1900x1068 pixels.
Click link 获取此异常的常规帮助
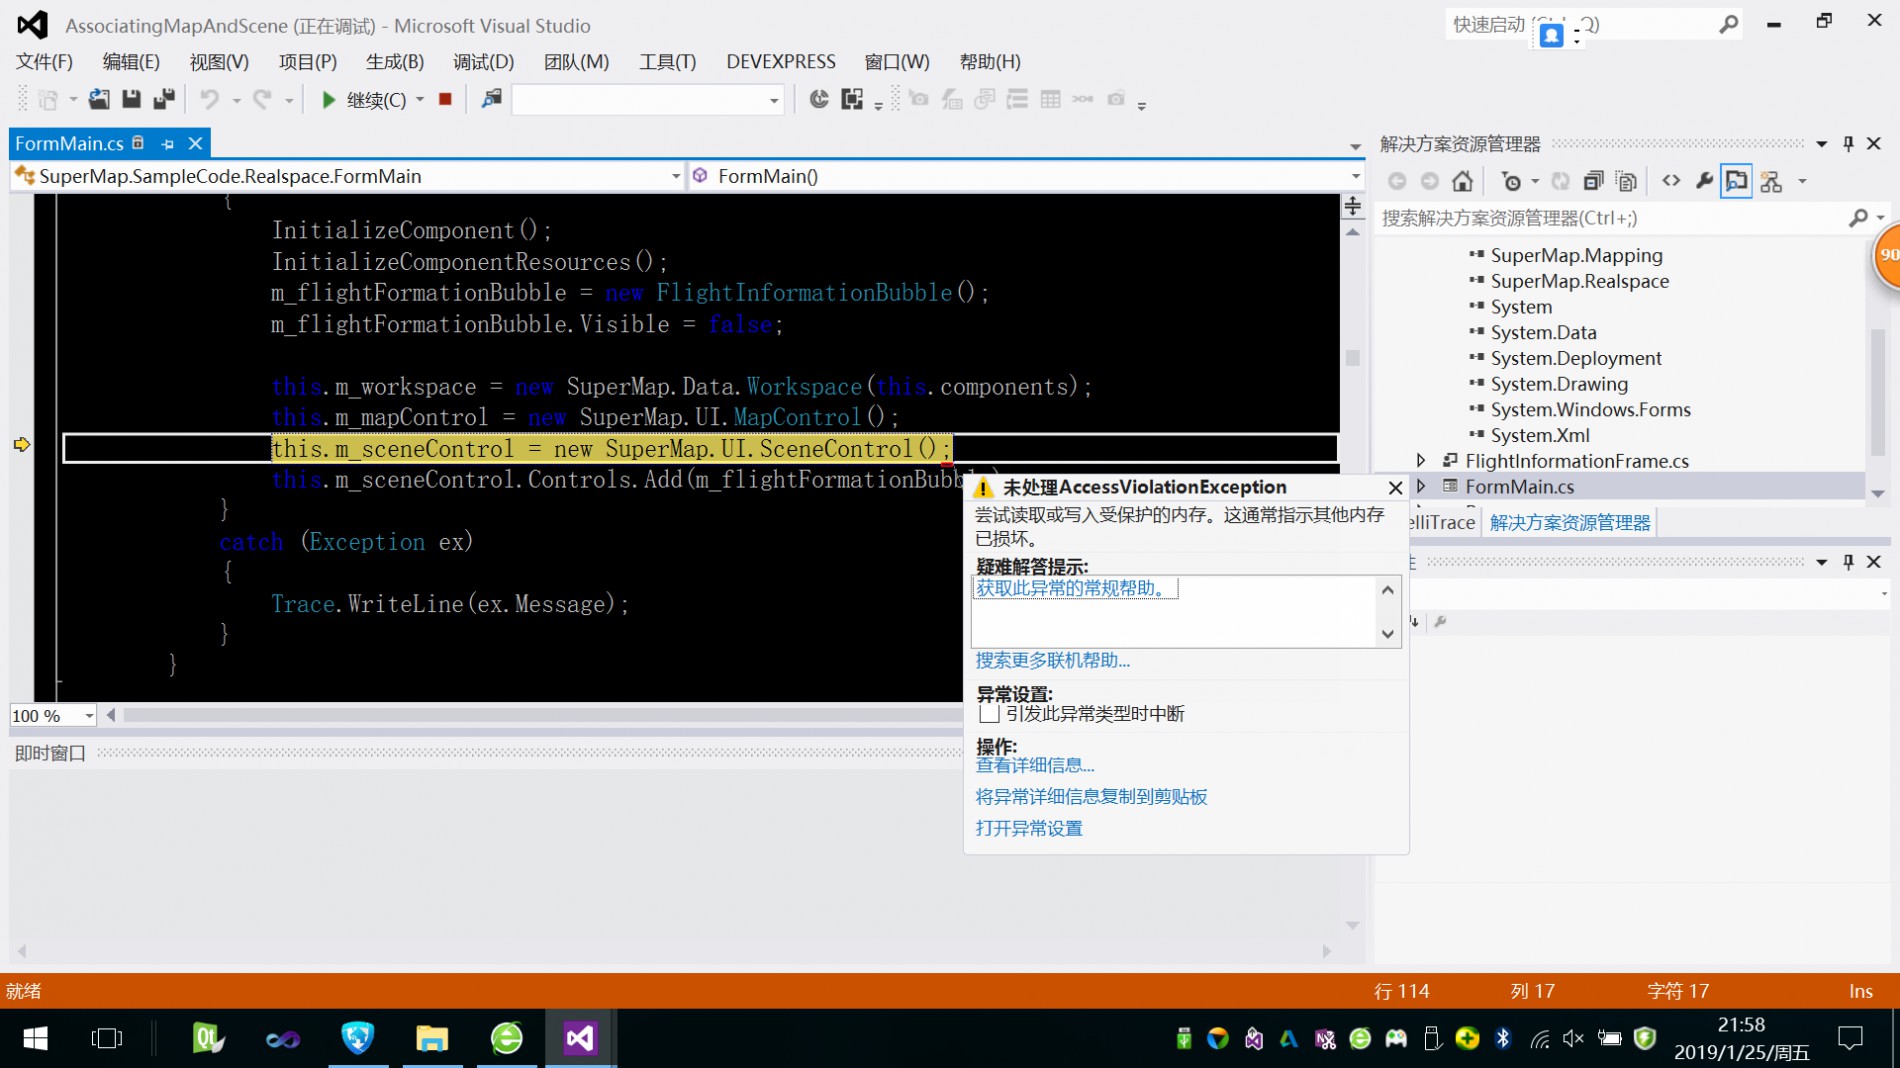(x=1075, y=588)
